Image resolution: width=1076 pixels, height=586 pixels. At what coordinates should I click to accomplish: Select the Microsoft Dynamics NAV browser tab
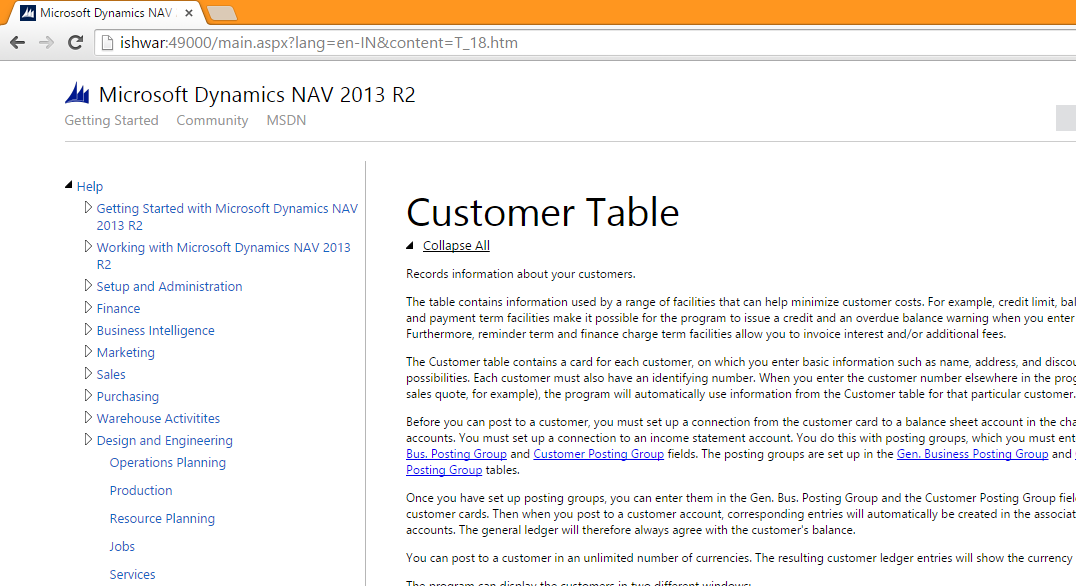[x=107, y=12]
